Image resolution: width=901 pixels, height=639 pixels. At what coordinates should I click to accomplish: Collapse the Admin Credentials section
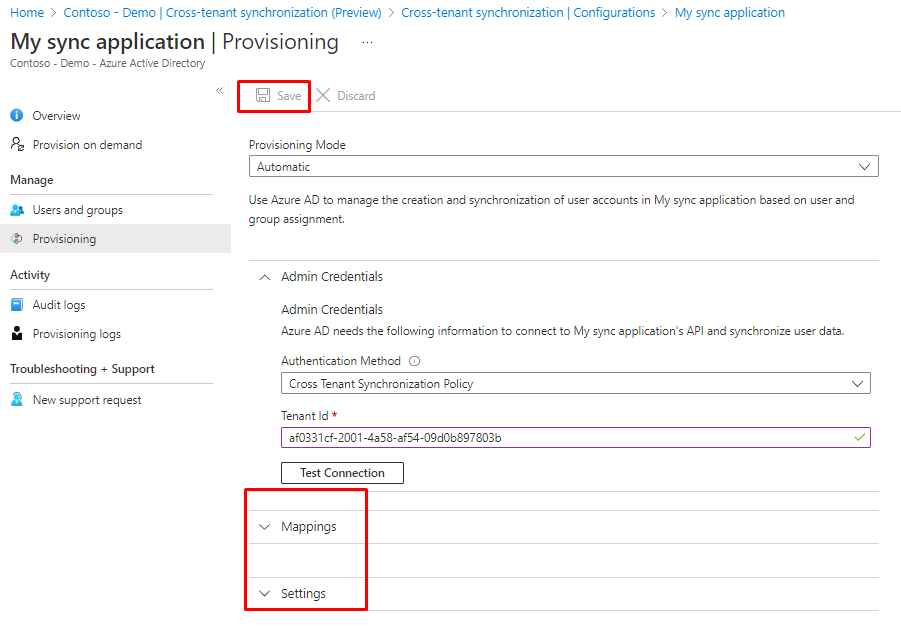(265, 277)
